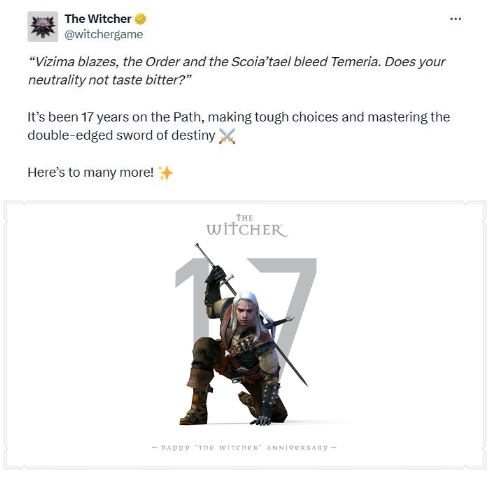This screenshot has height=477, width=493.
Task: Click The Witcher wolf medallion avatar
Action: 43,27
